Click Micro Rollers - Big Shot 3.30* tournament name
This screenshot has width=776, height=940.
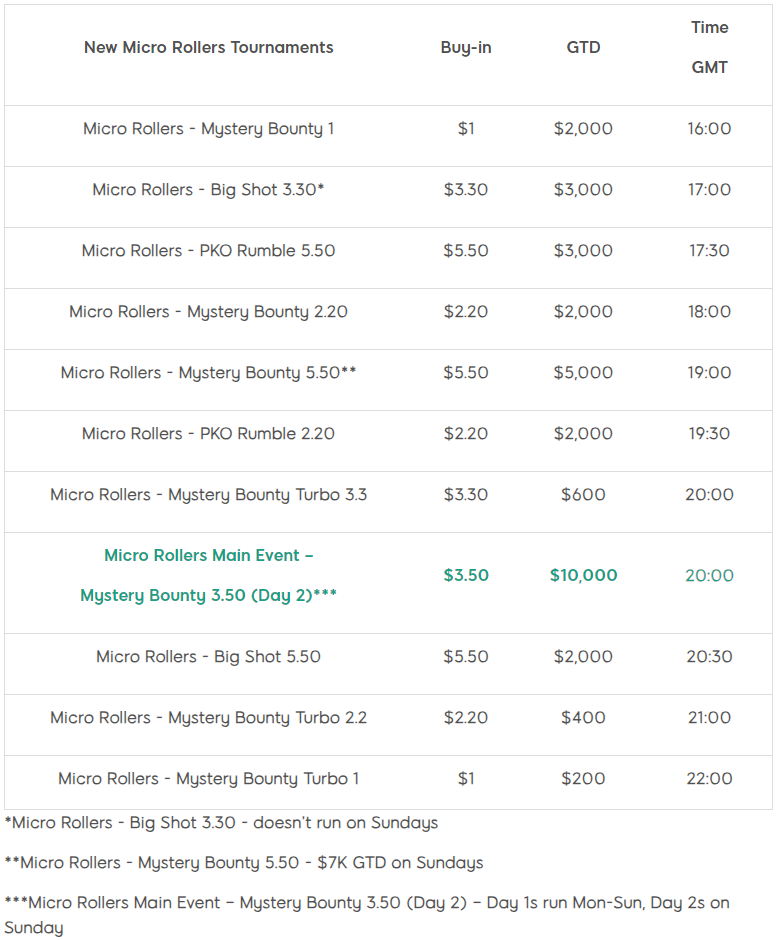point(208,189)
